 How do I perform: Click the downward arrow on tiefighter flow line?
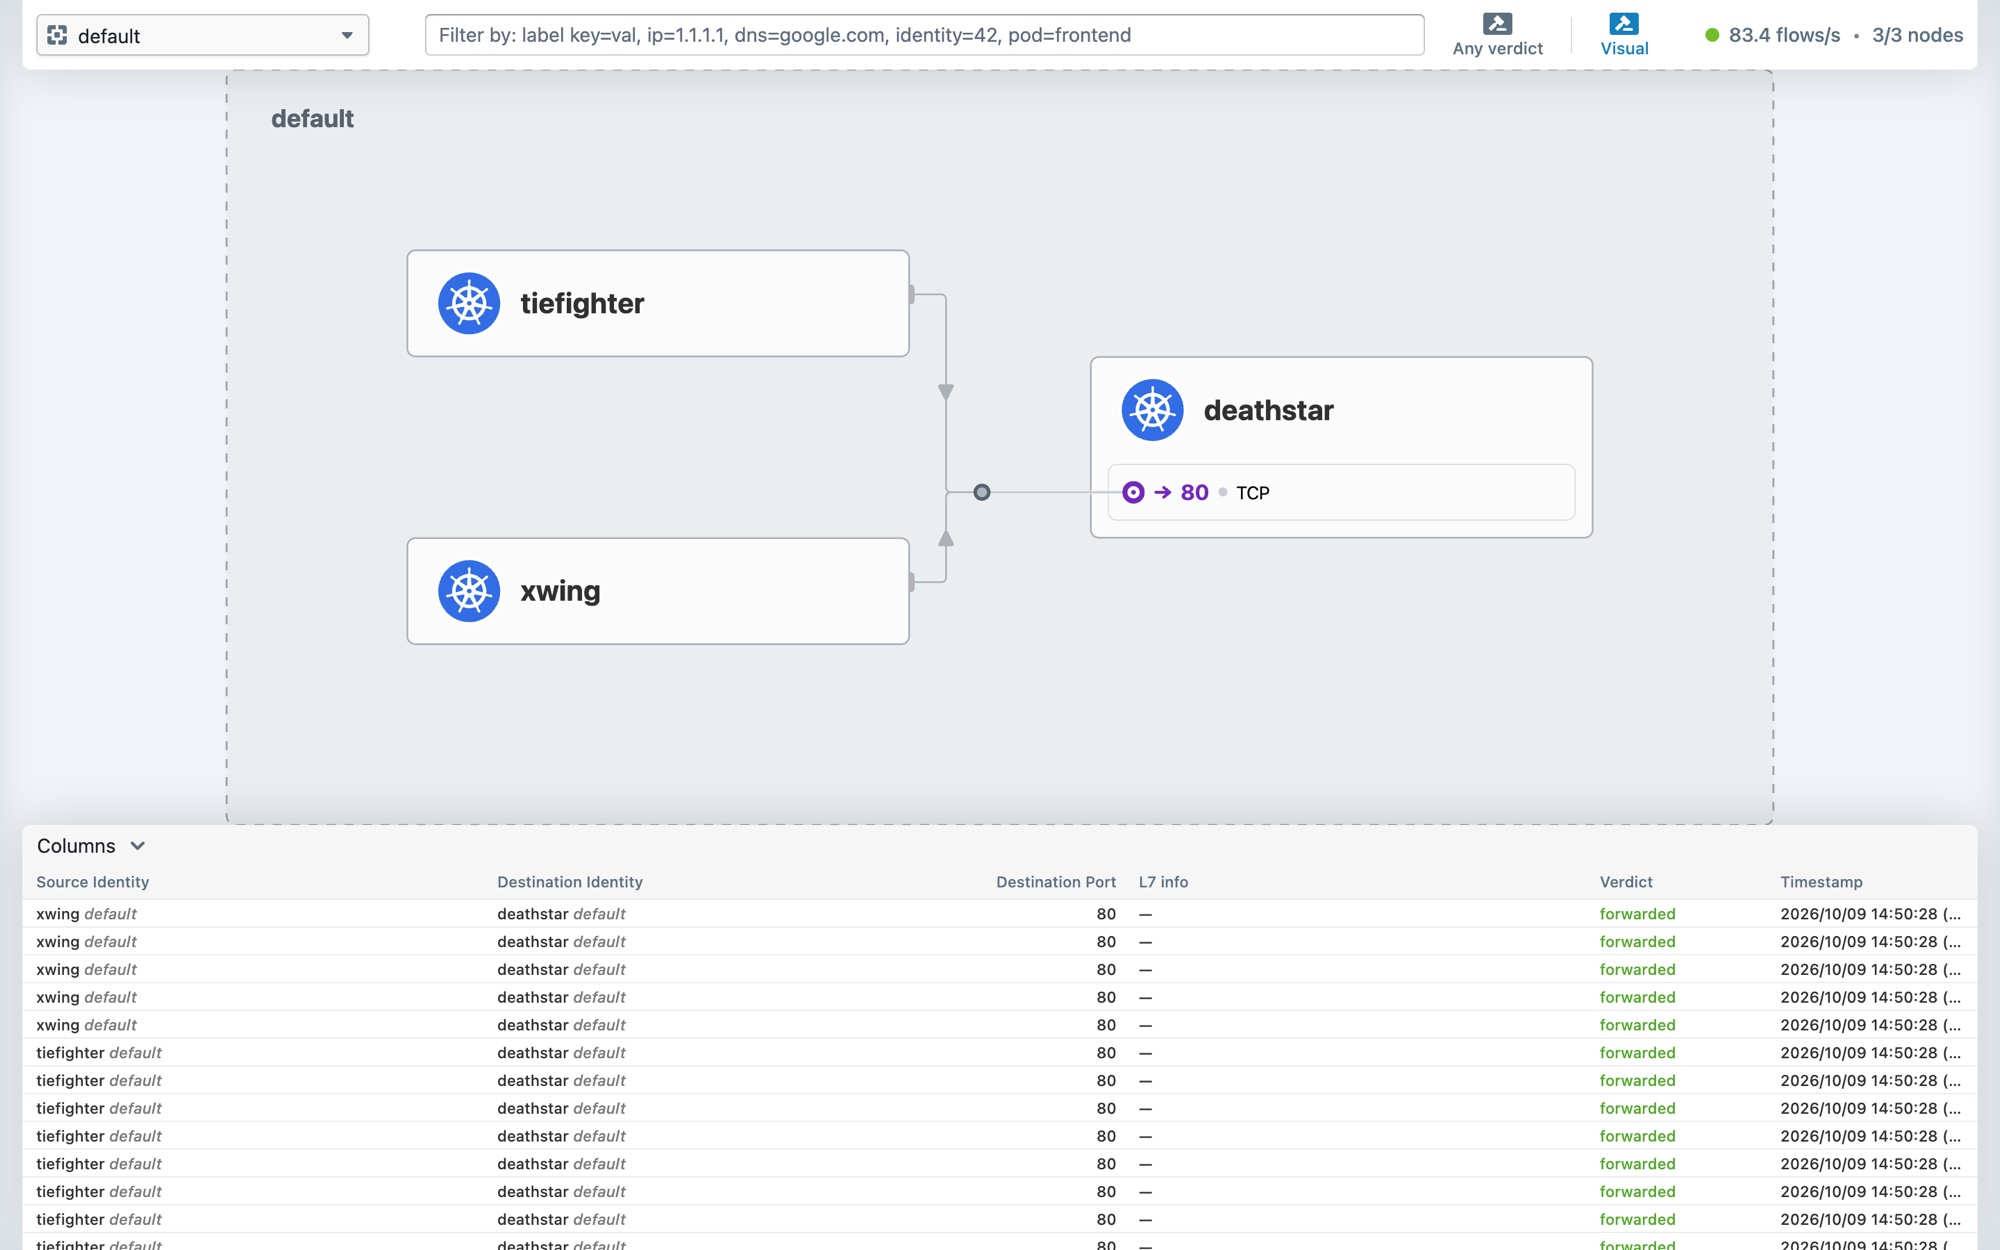(x=946, y=392)
